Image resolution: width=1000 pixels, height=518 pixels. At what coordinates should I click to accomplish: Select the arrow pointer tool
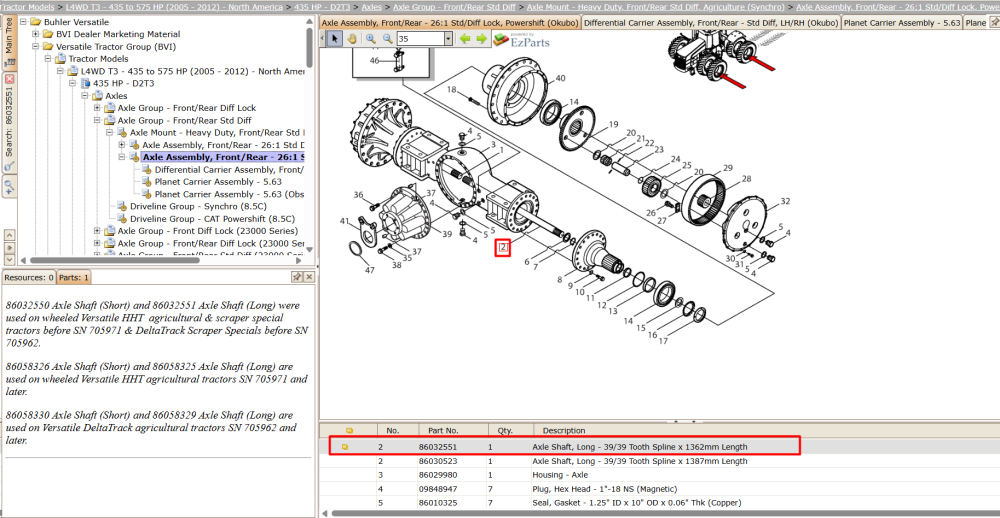click(336, 39)
